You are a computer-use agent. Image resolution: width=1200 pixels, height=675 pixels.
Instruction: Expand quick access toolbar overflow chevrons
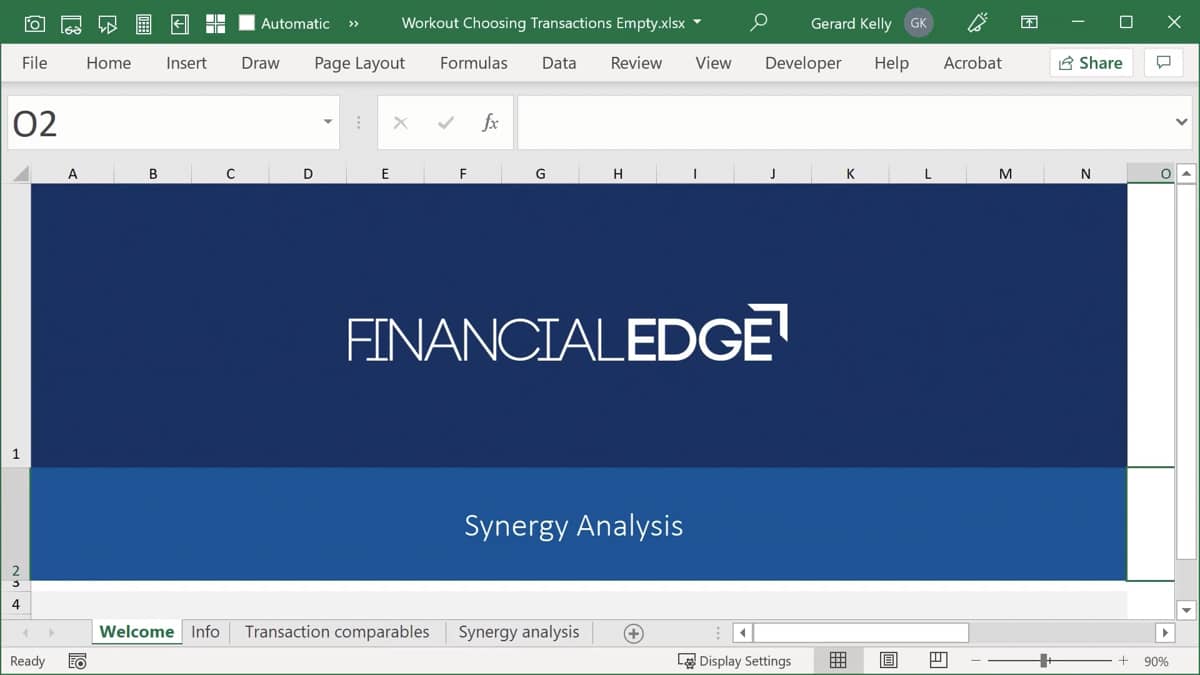[x=354, y=23]
